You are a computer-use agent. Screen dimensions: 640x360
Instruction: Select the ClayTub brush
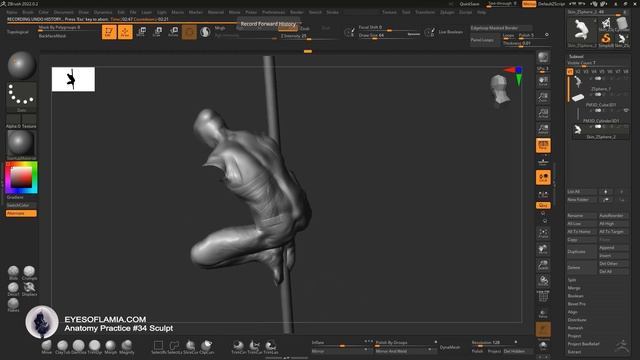point(62,347)
